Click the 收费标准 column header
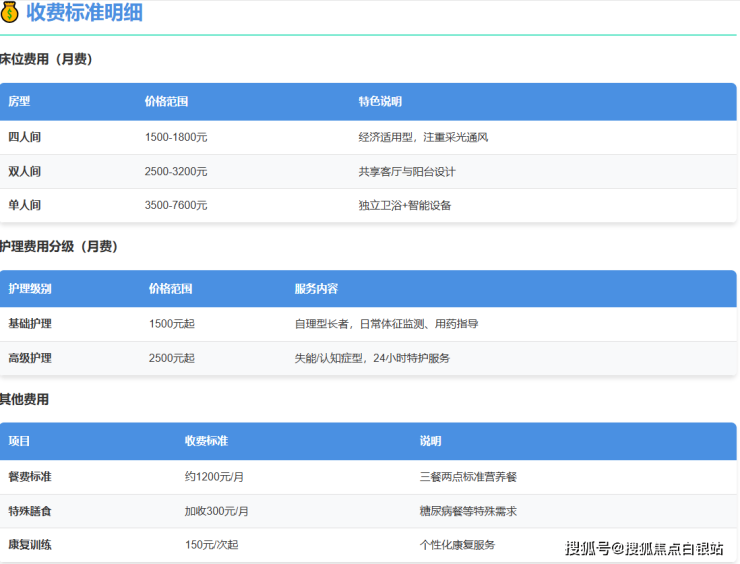This screenshot has height=564, width=740. [x=206, y=441]
